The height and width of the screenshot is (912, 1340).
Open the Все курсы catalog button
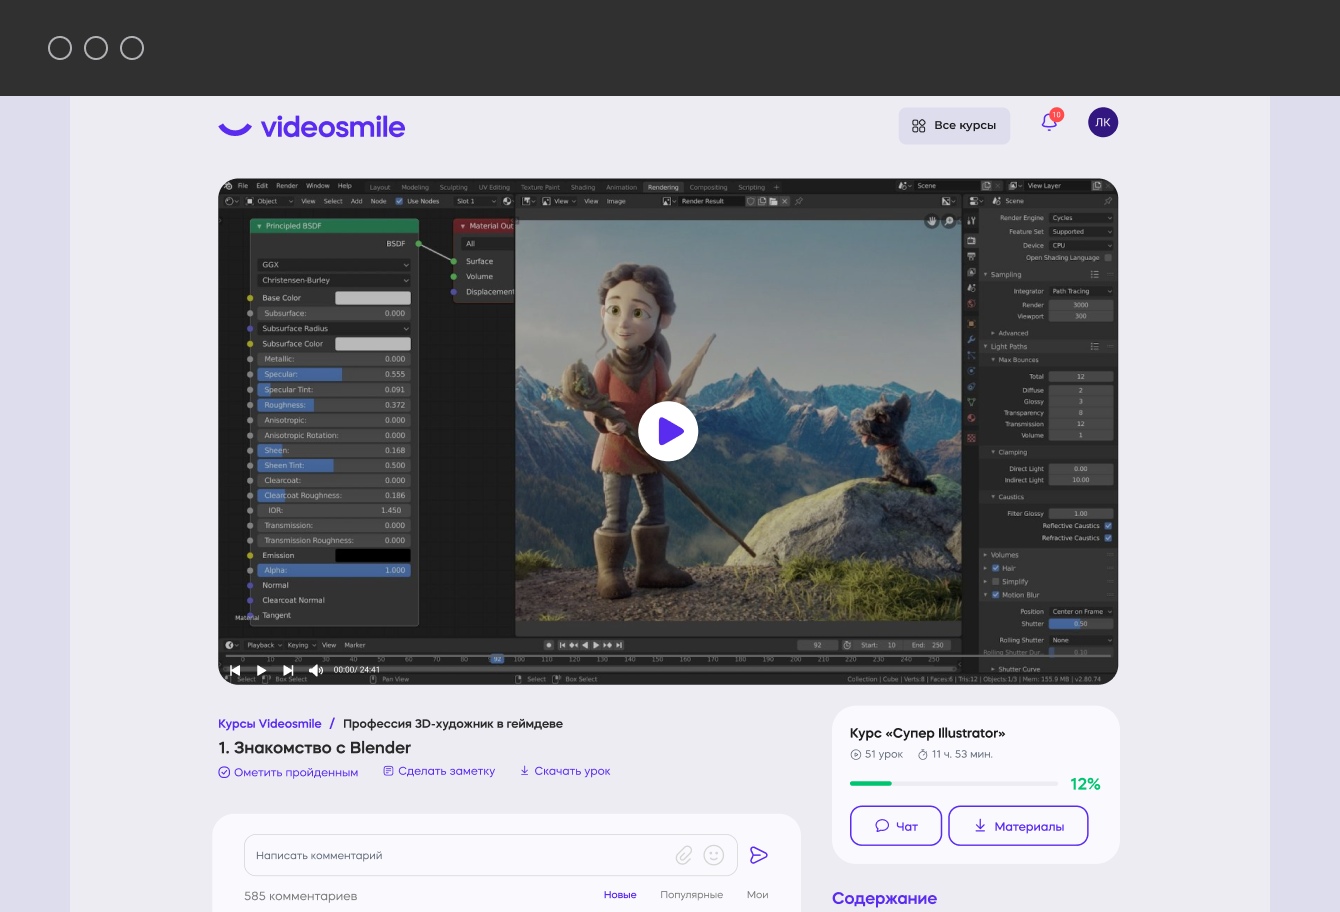(954, 126)
